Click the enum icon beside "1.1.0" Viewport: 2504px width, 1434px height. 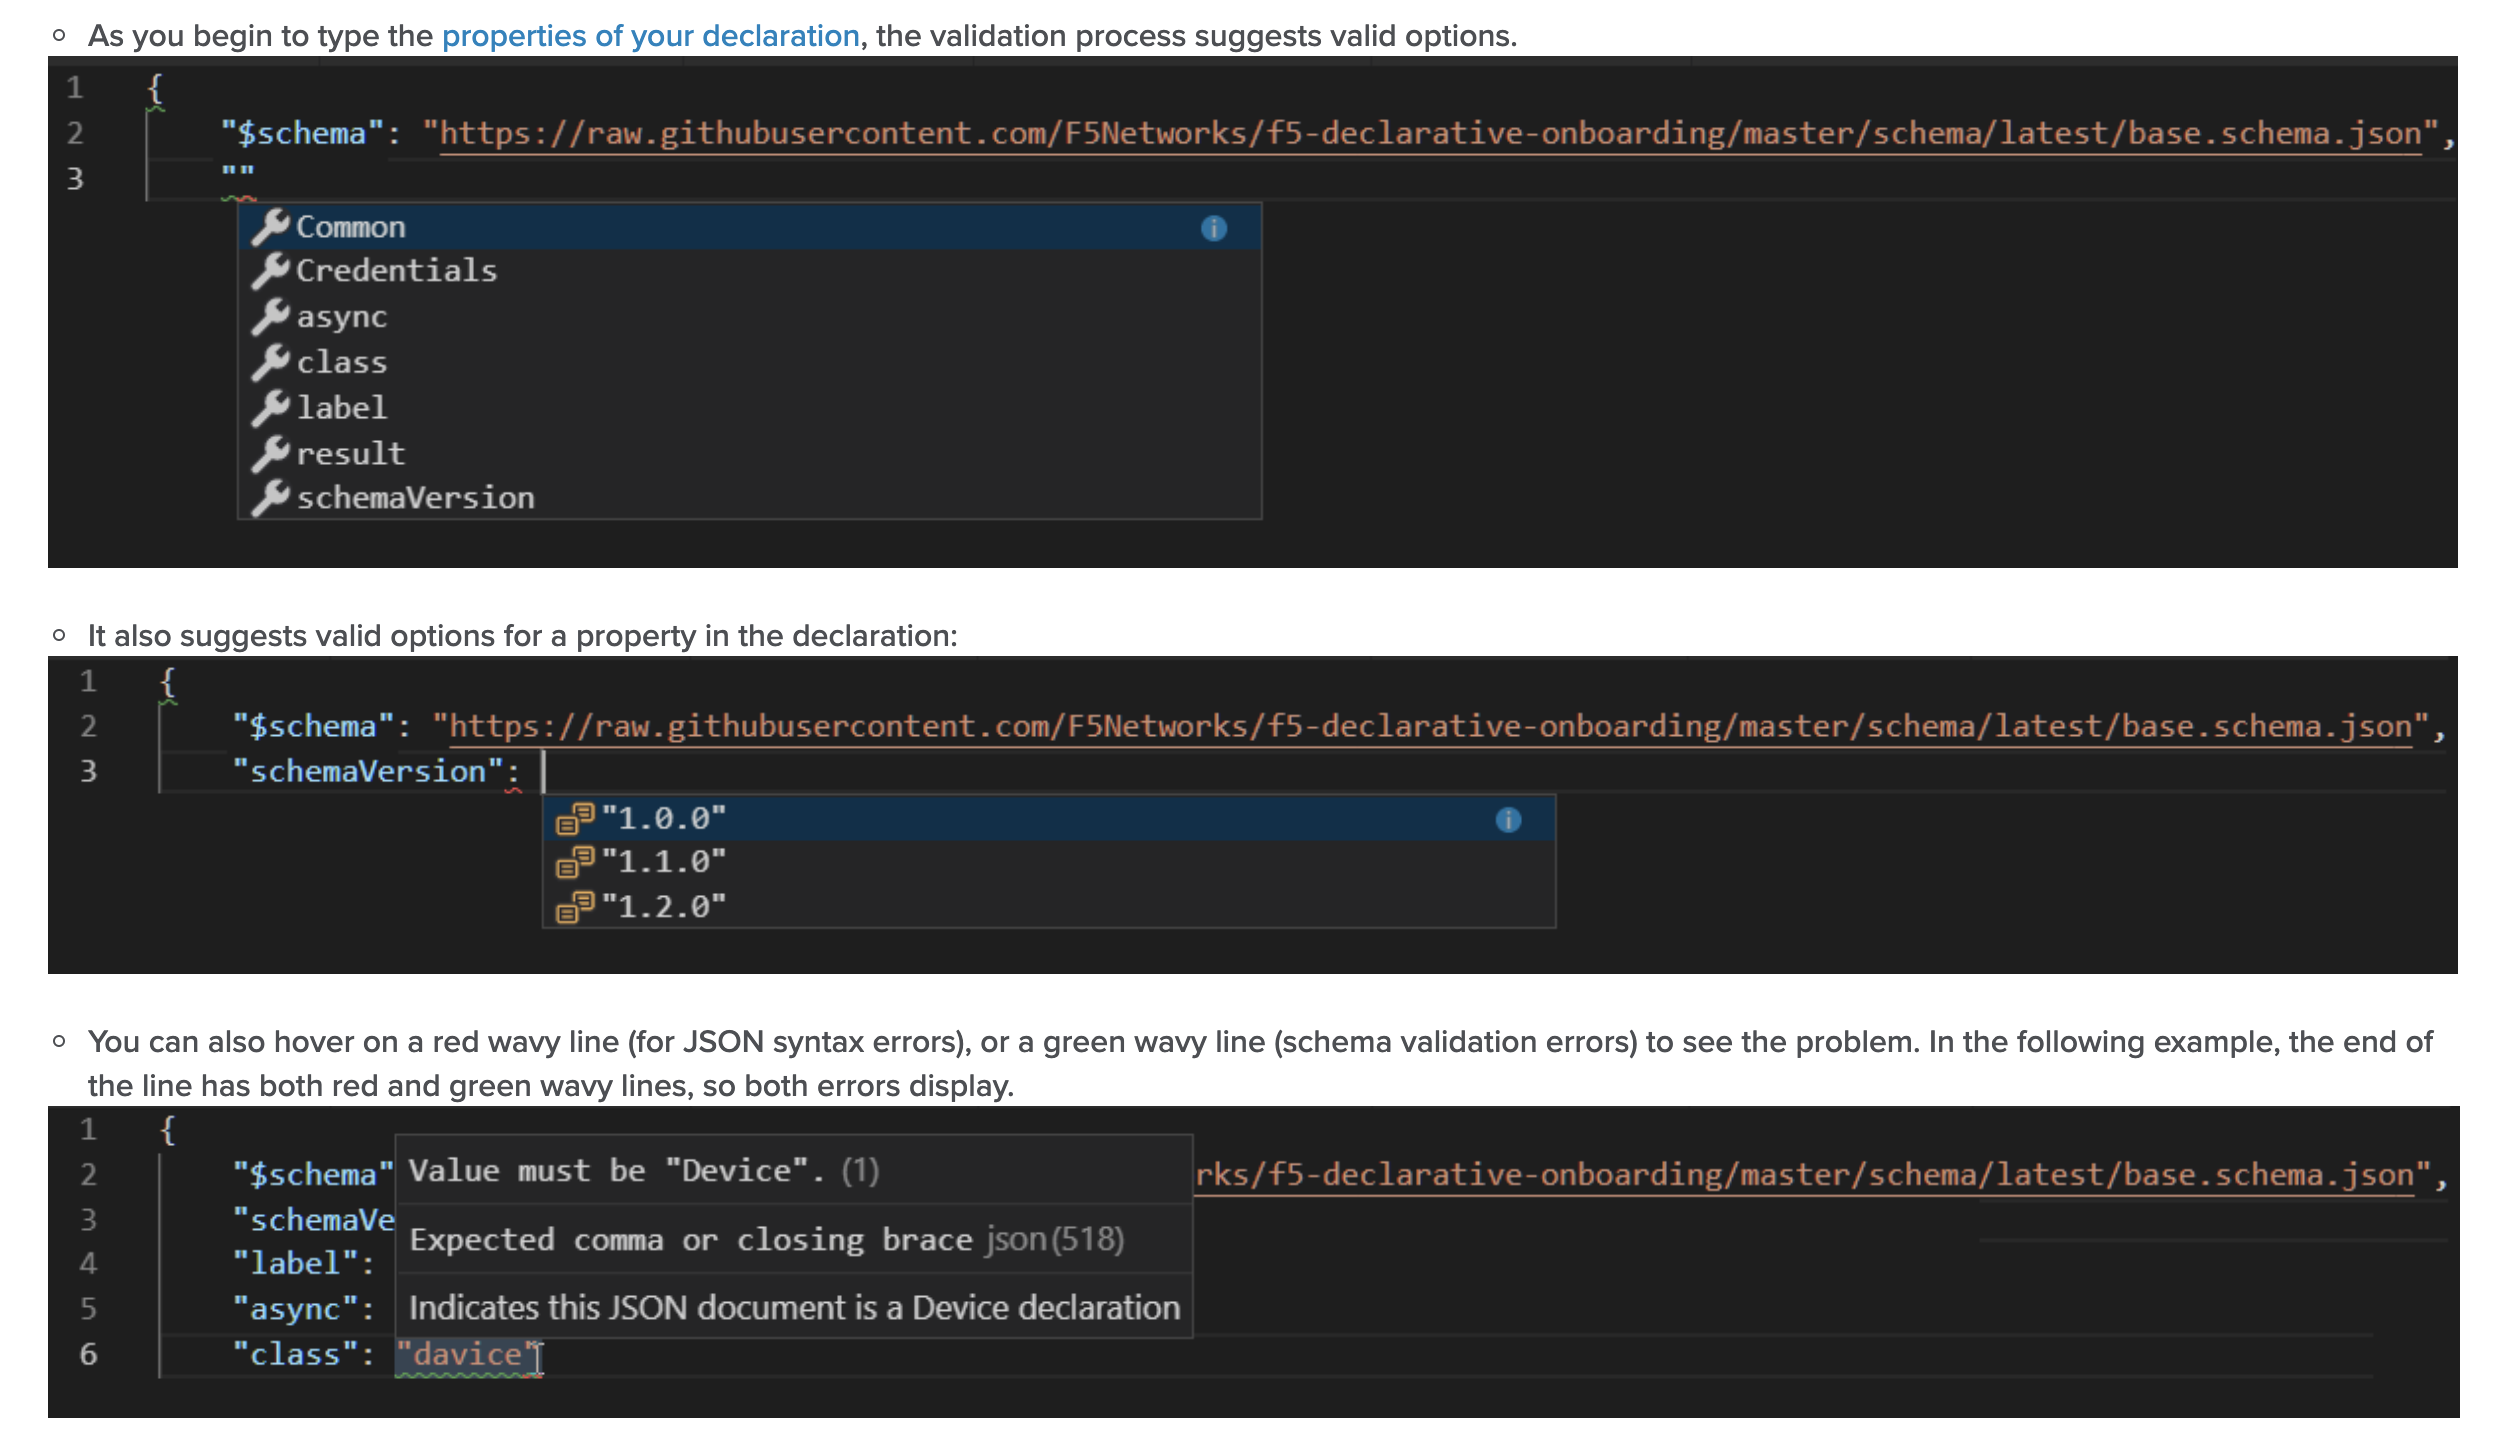pyautogui.click(x=575, y=862)
